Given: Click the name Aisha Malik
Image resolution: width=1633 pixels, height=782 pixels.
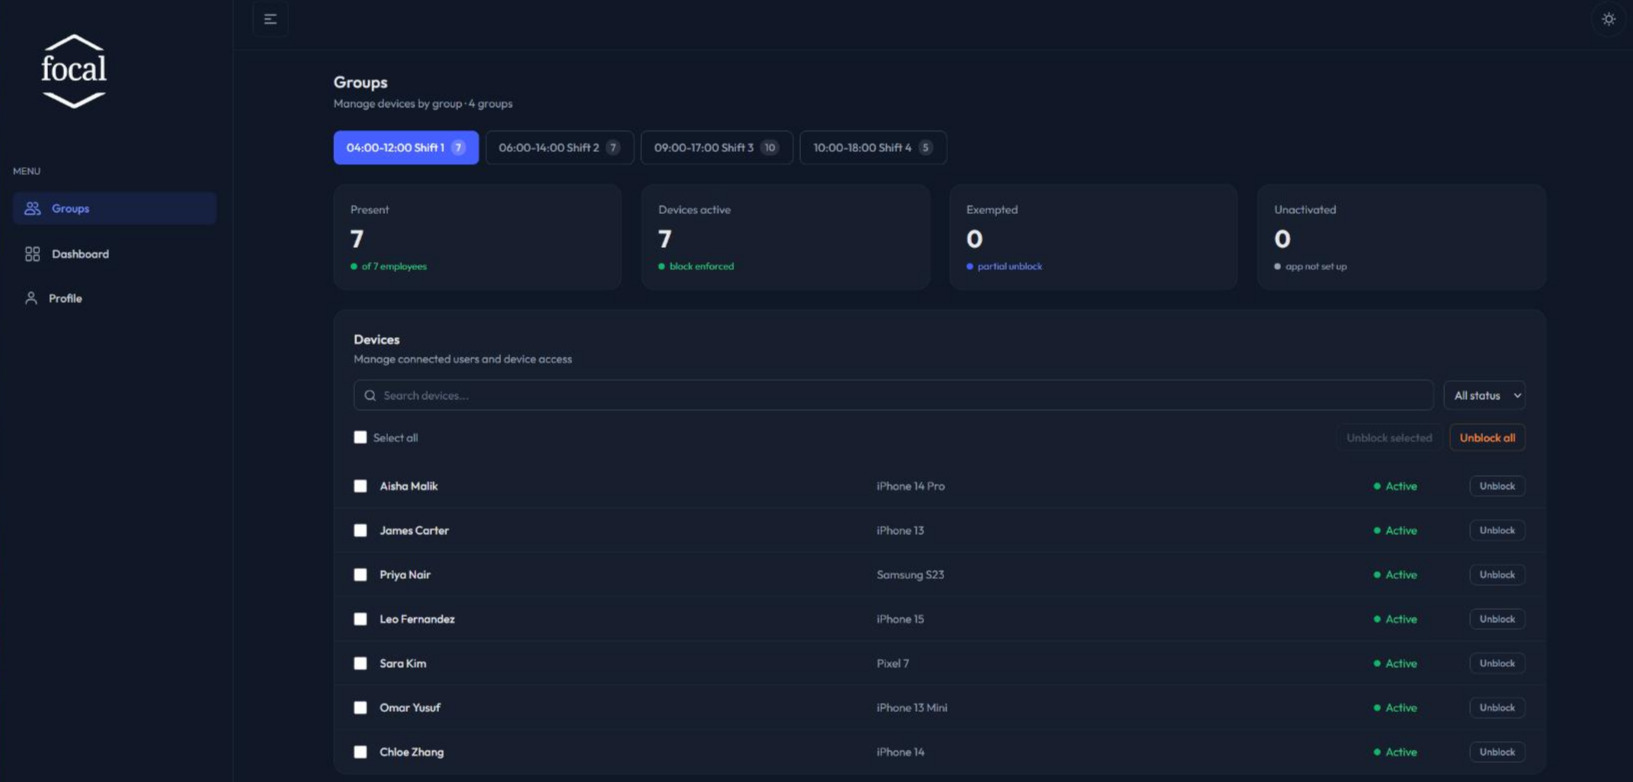Looking at the screenshot, I should point(409,486).
